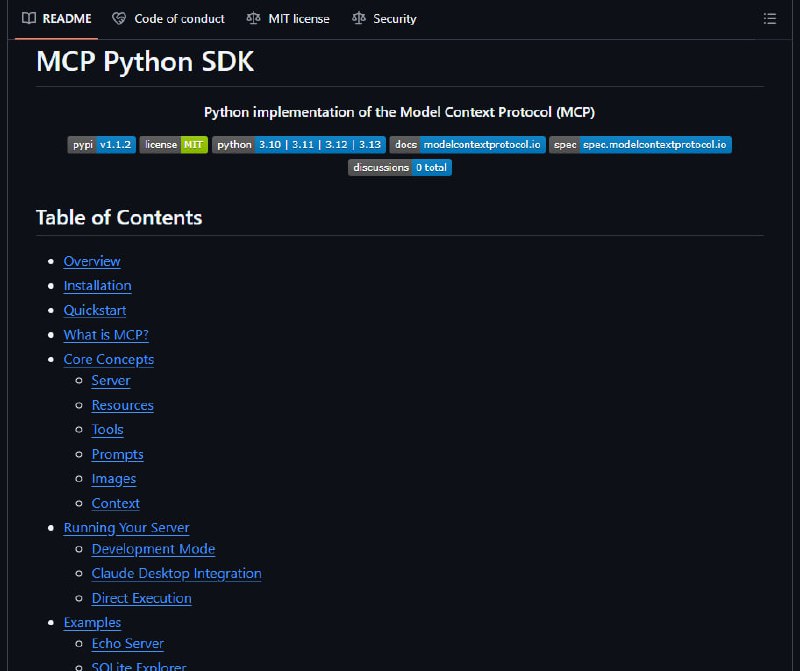800x671 pixels.
Task: Click the MCP Python SDK heading
Action: point(145,62)
